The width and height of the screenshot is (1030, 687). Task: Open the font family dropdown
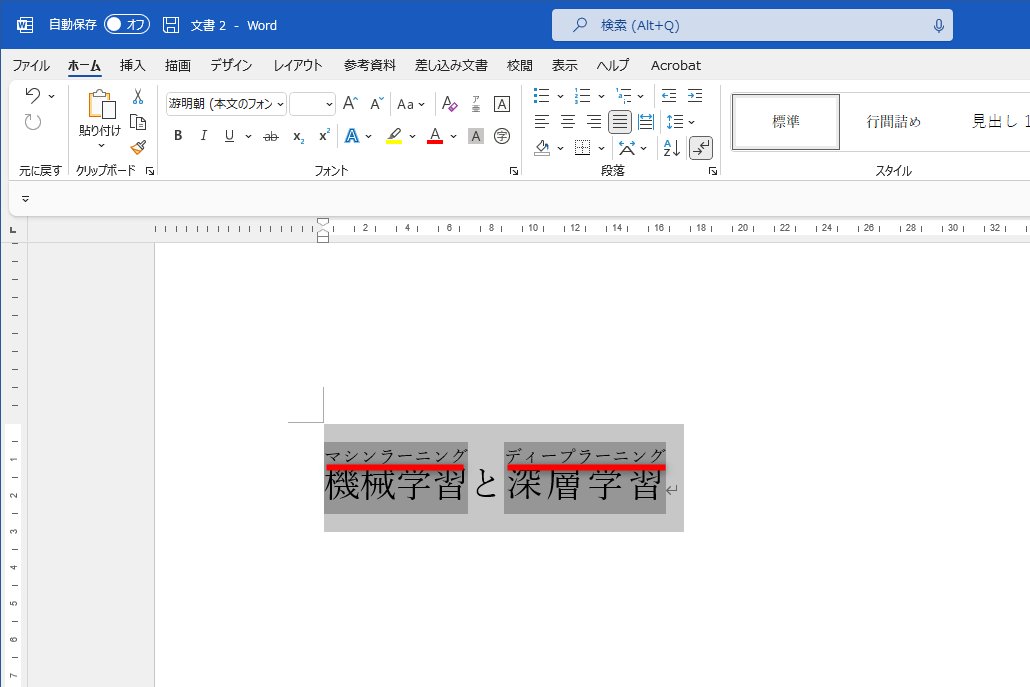pyautogui.click(x=278, y=103)
